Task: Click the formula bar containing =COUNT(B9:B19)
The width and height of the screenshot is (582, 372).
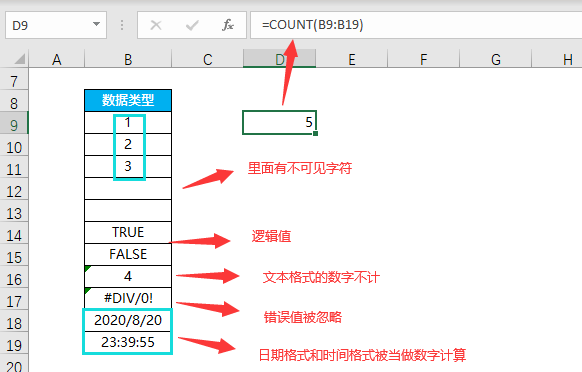Action: pyautogui.click(x=416, y=25)
